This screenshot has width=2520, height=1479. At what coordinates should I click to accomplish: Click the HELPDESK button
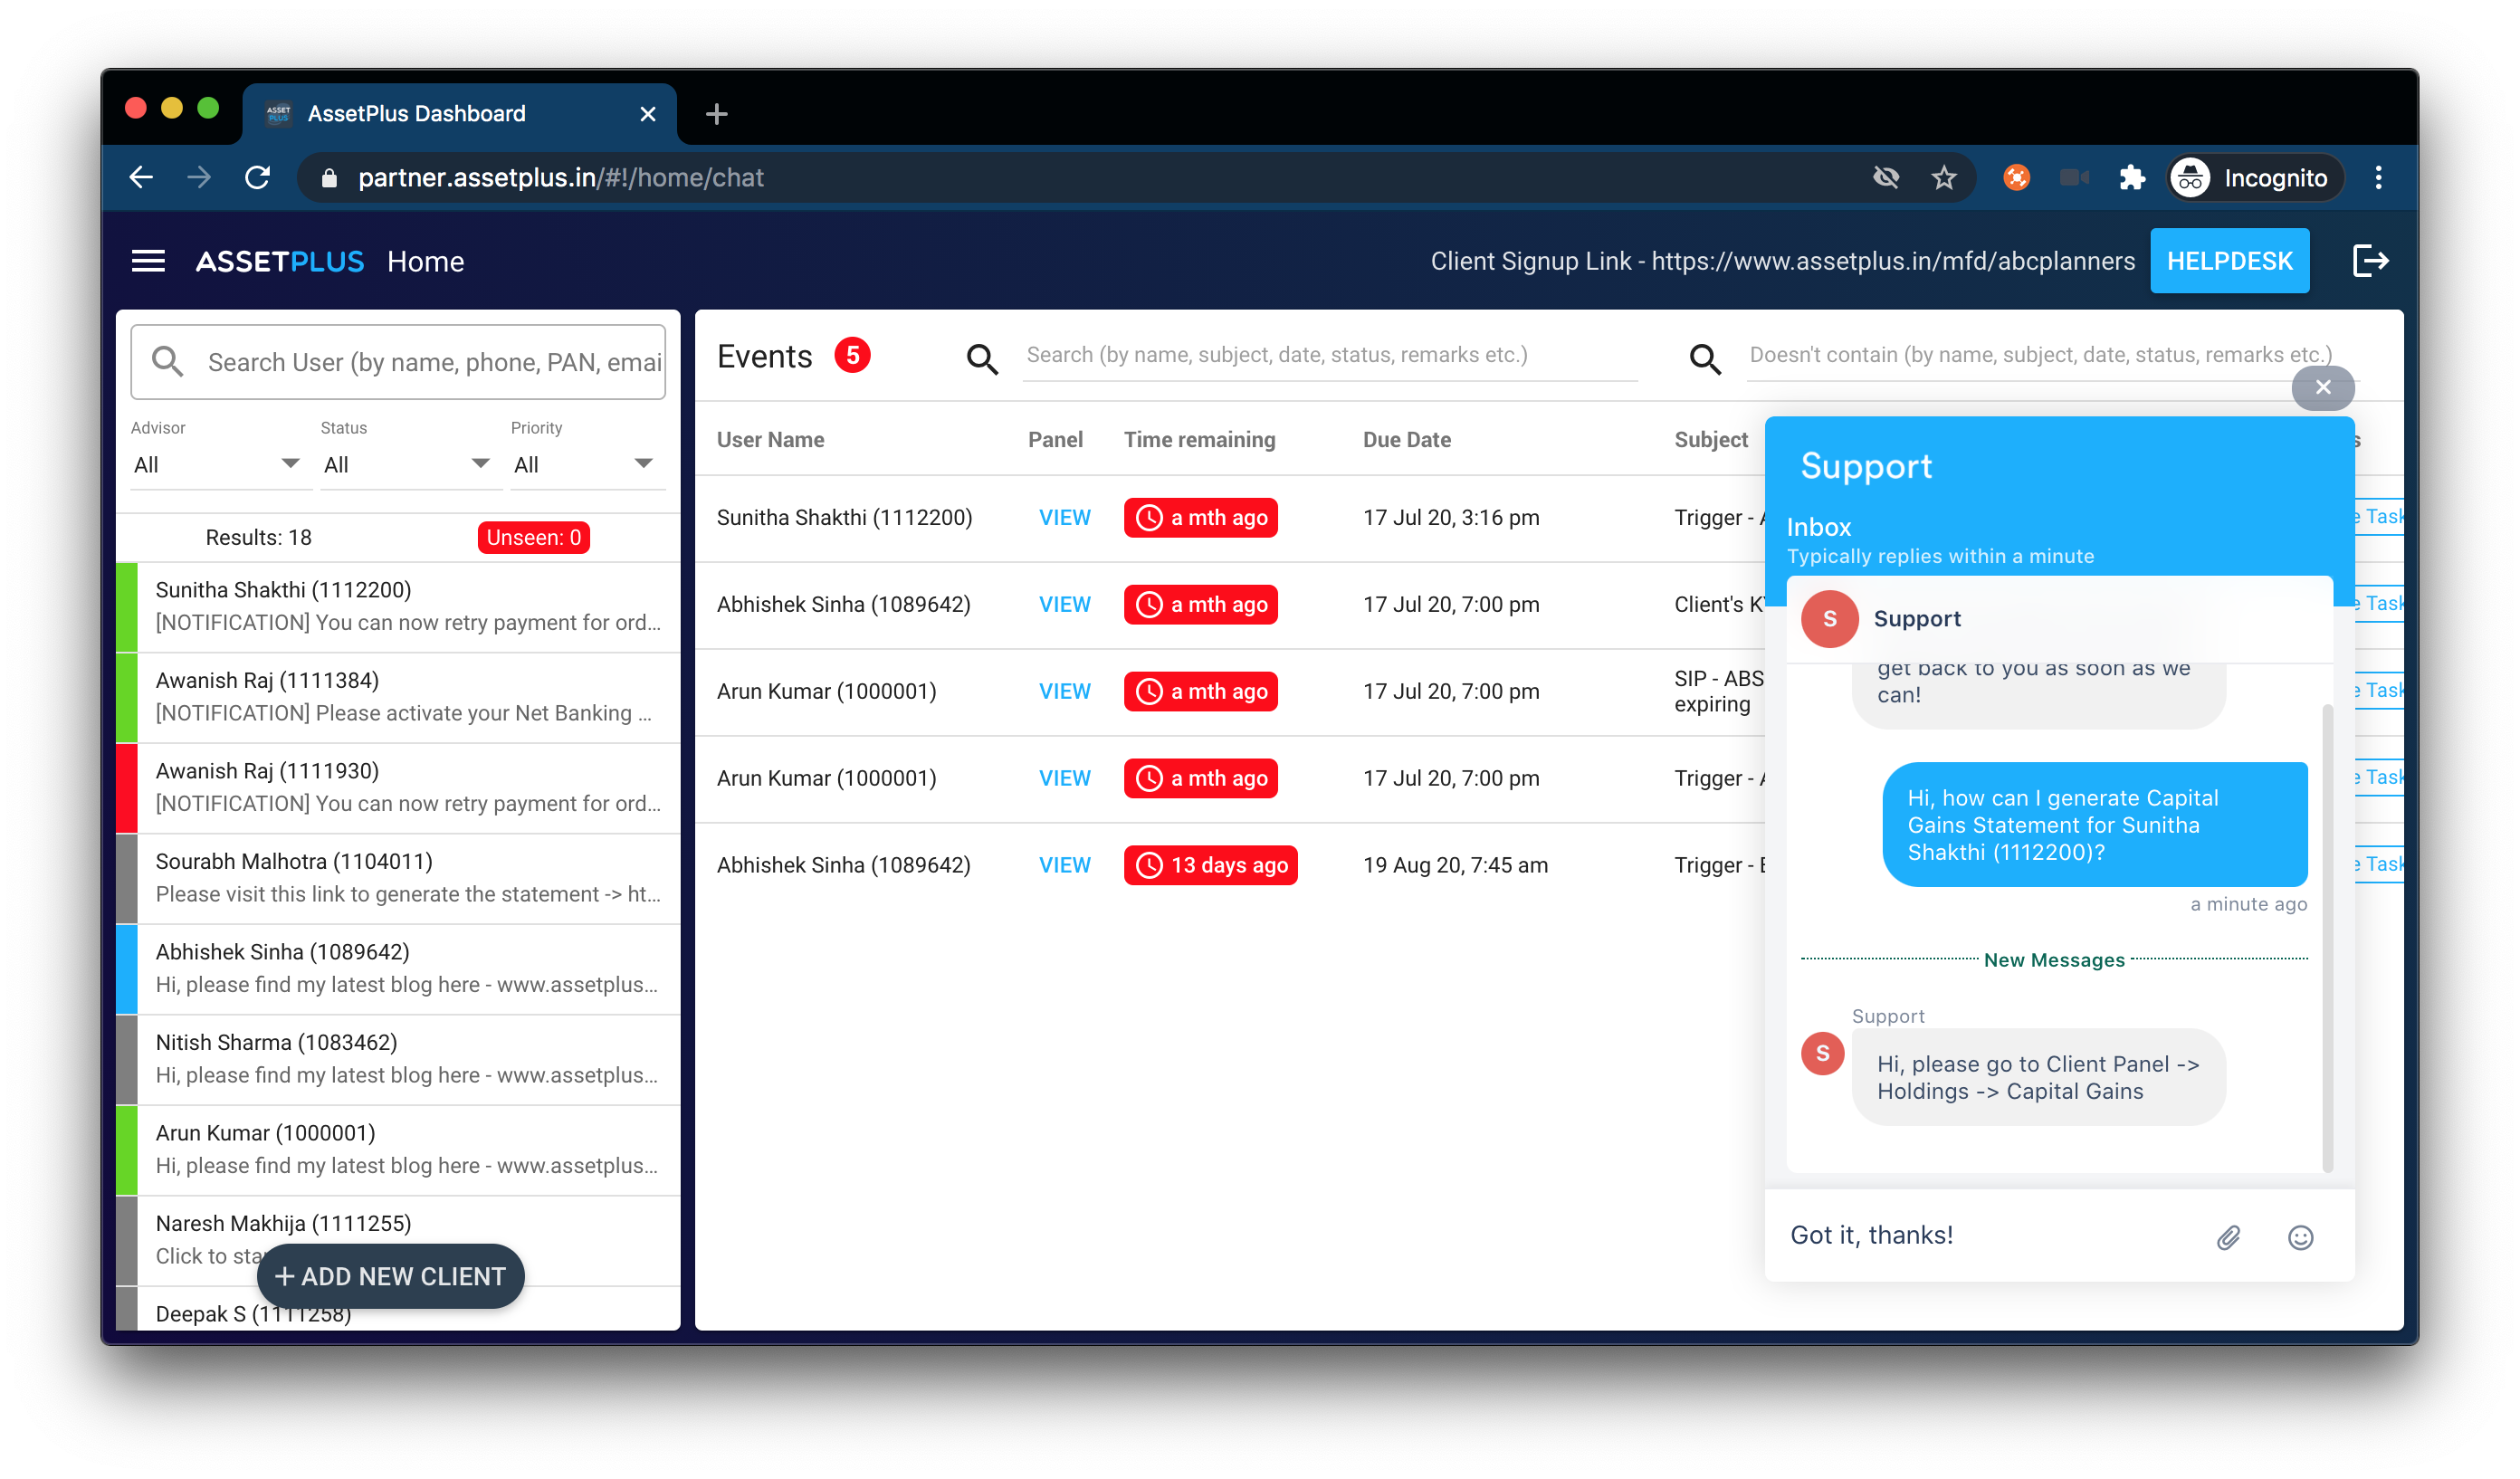[x=2229, y=261]
